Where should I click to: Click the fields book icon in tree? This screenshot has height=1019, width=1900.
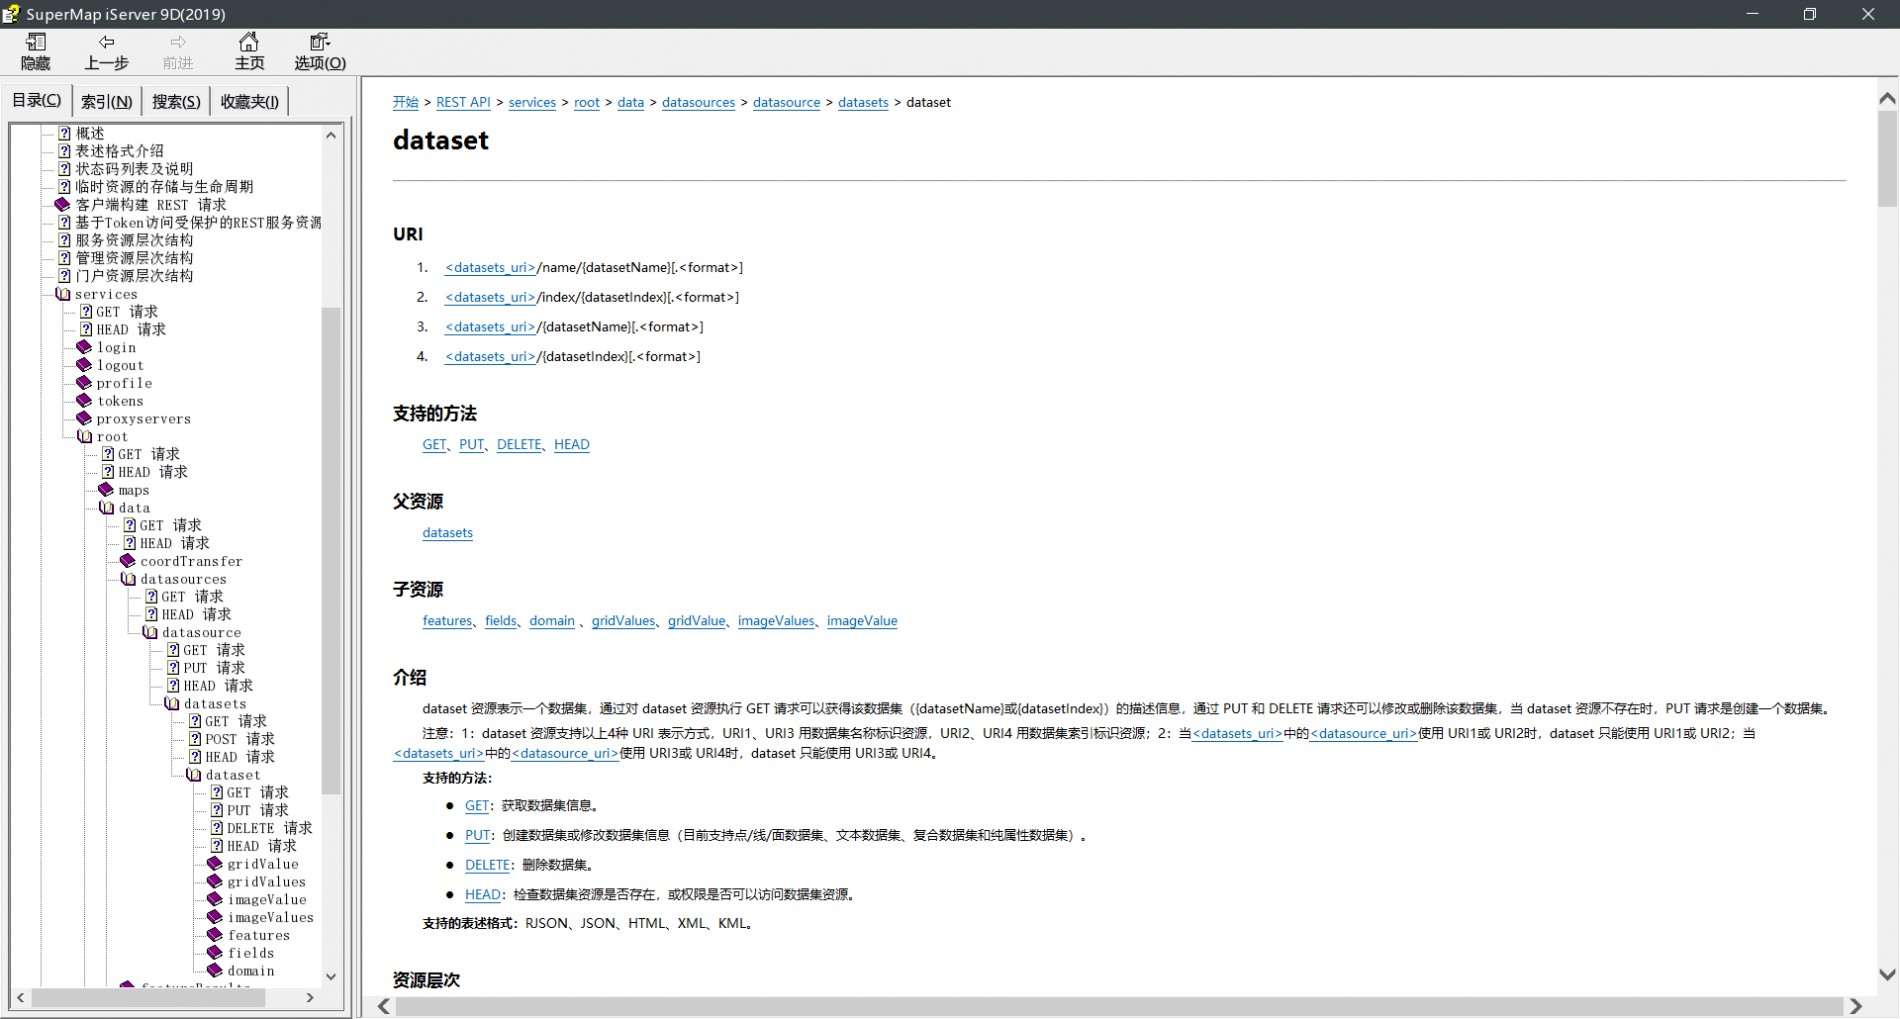pyautogui.click(x=215, y=953)
